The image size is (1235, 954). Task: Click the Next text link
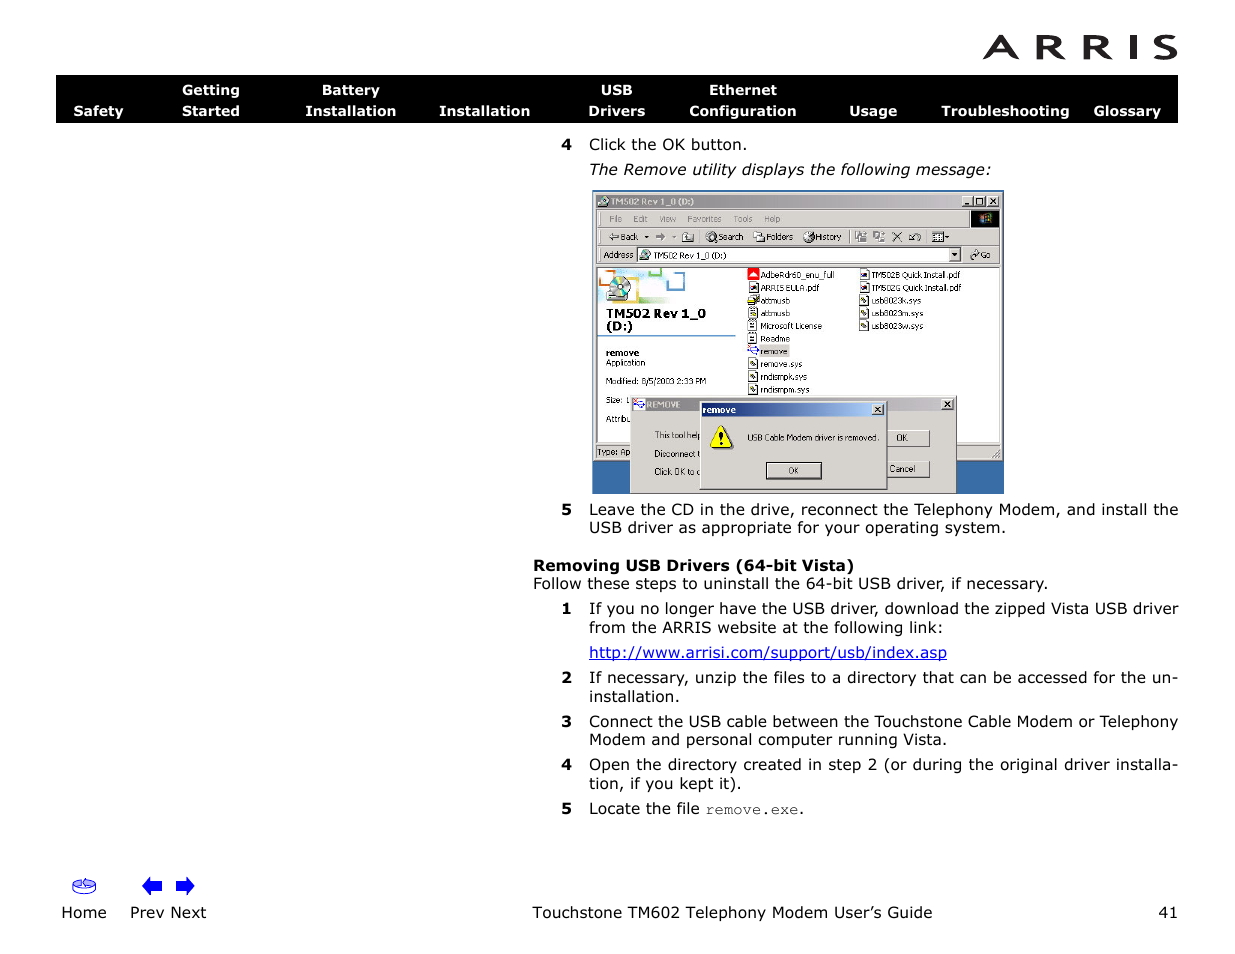coord(188,913)
